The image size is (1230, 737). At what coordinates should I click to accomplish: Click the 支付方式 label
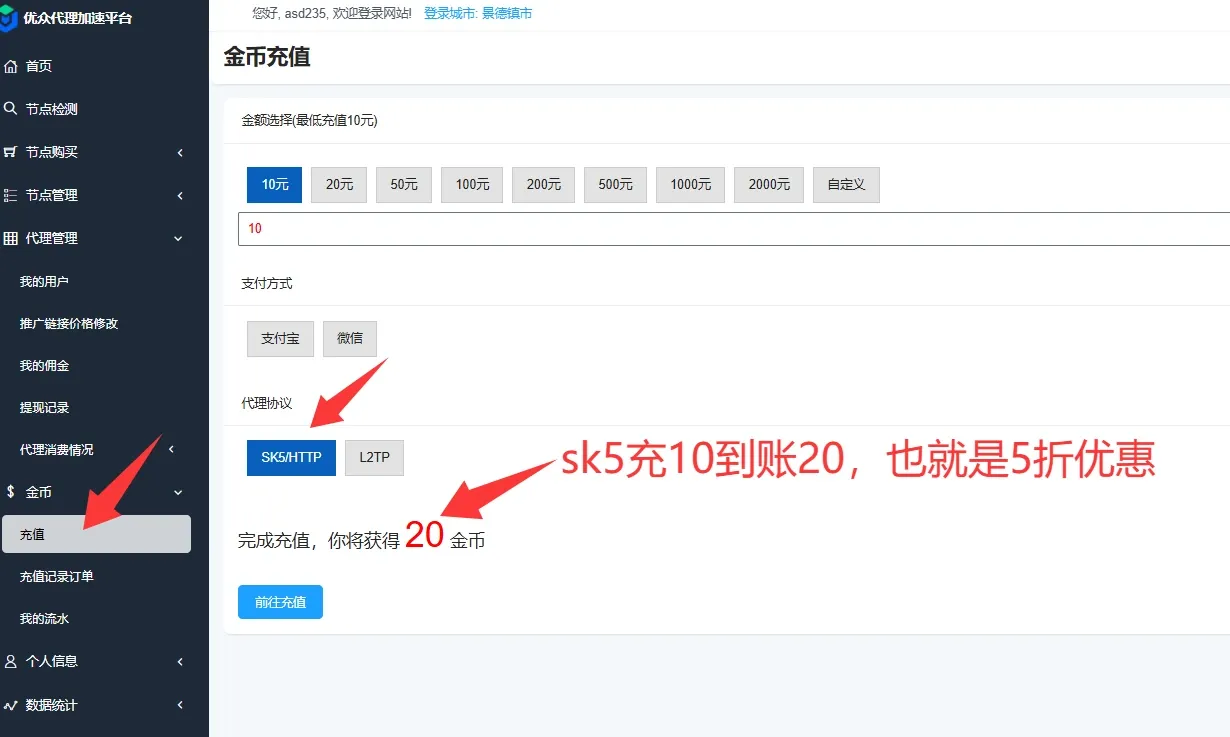point(267,284)
